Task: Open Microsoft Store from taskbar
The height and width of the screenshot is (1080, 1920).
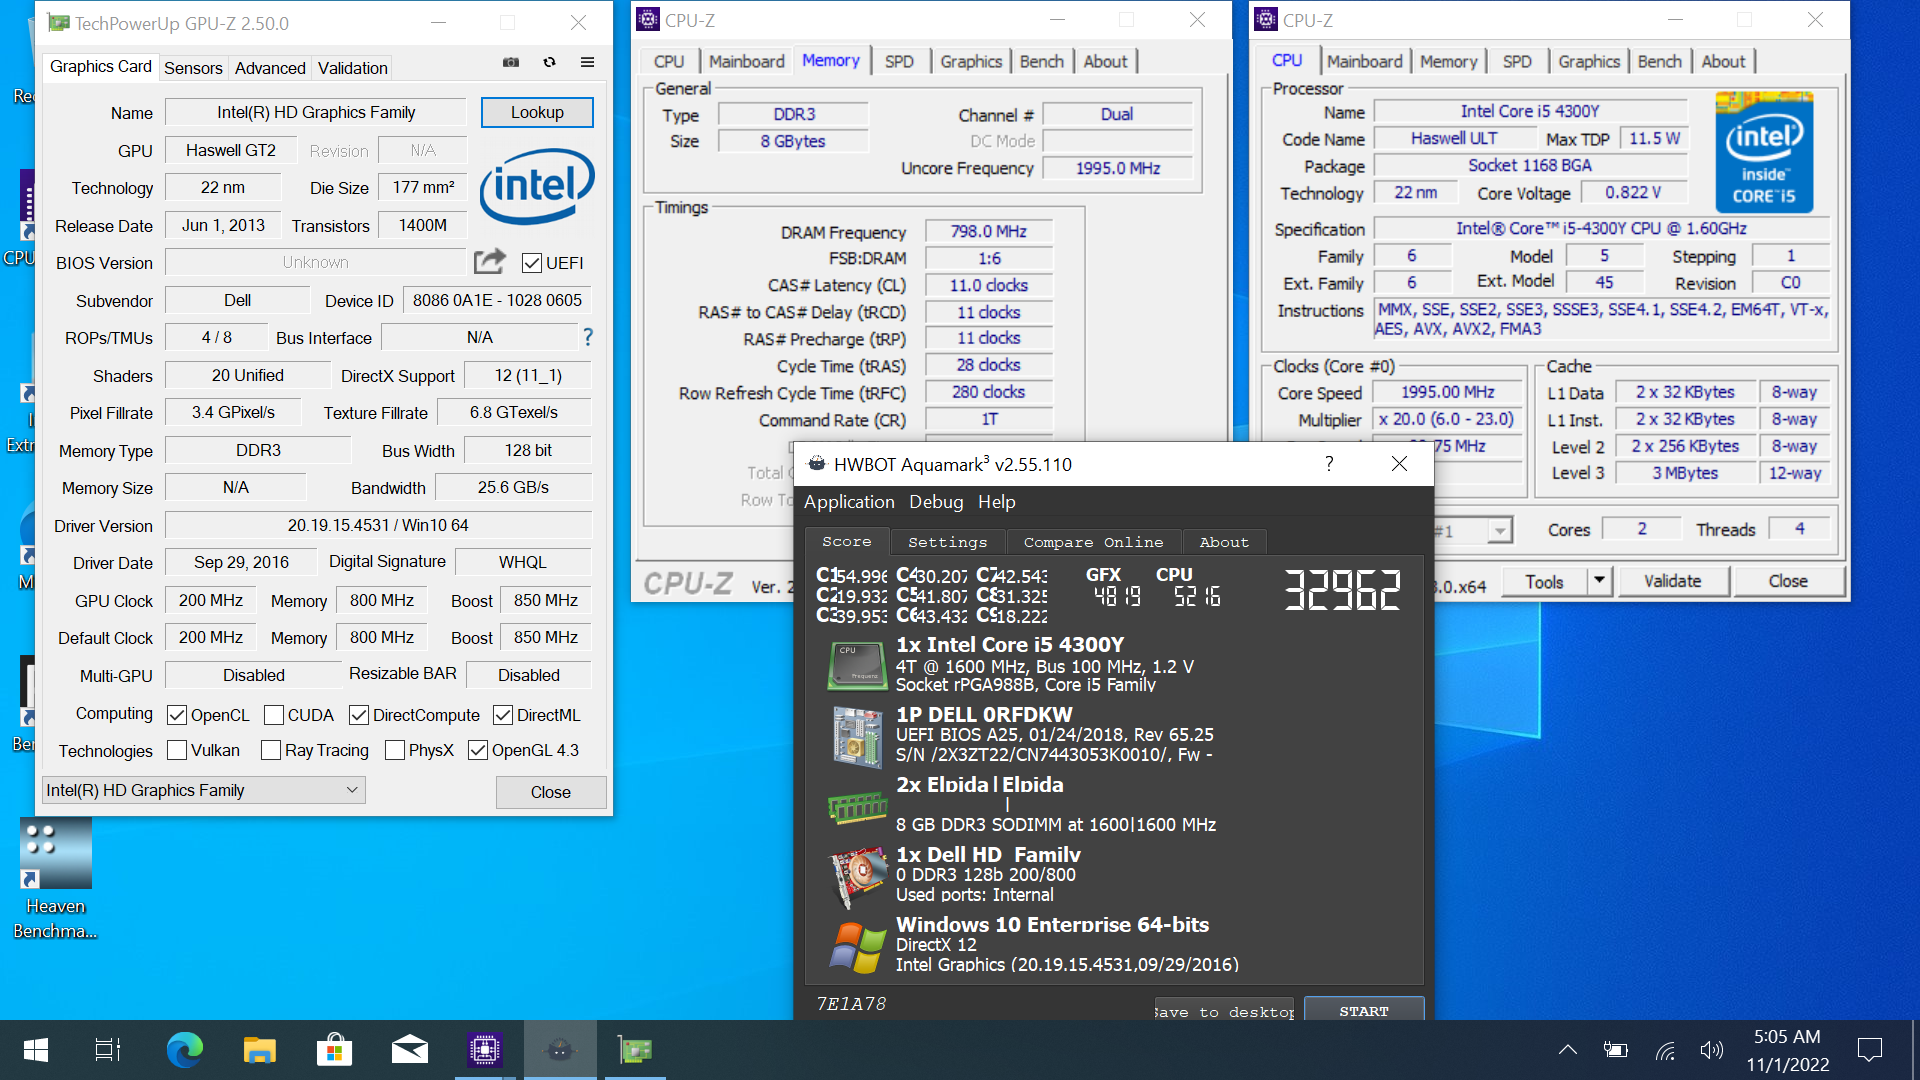Action: click(334, 1050)
